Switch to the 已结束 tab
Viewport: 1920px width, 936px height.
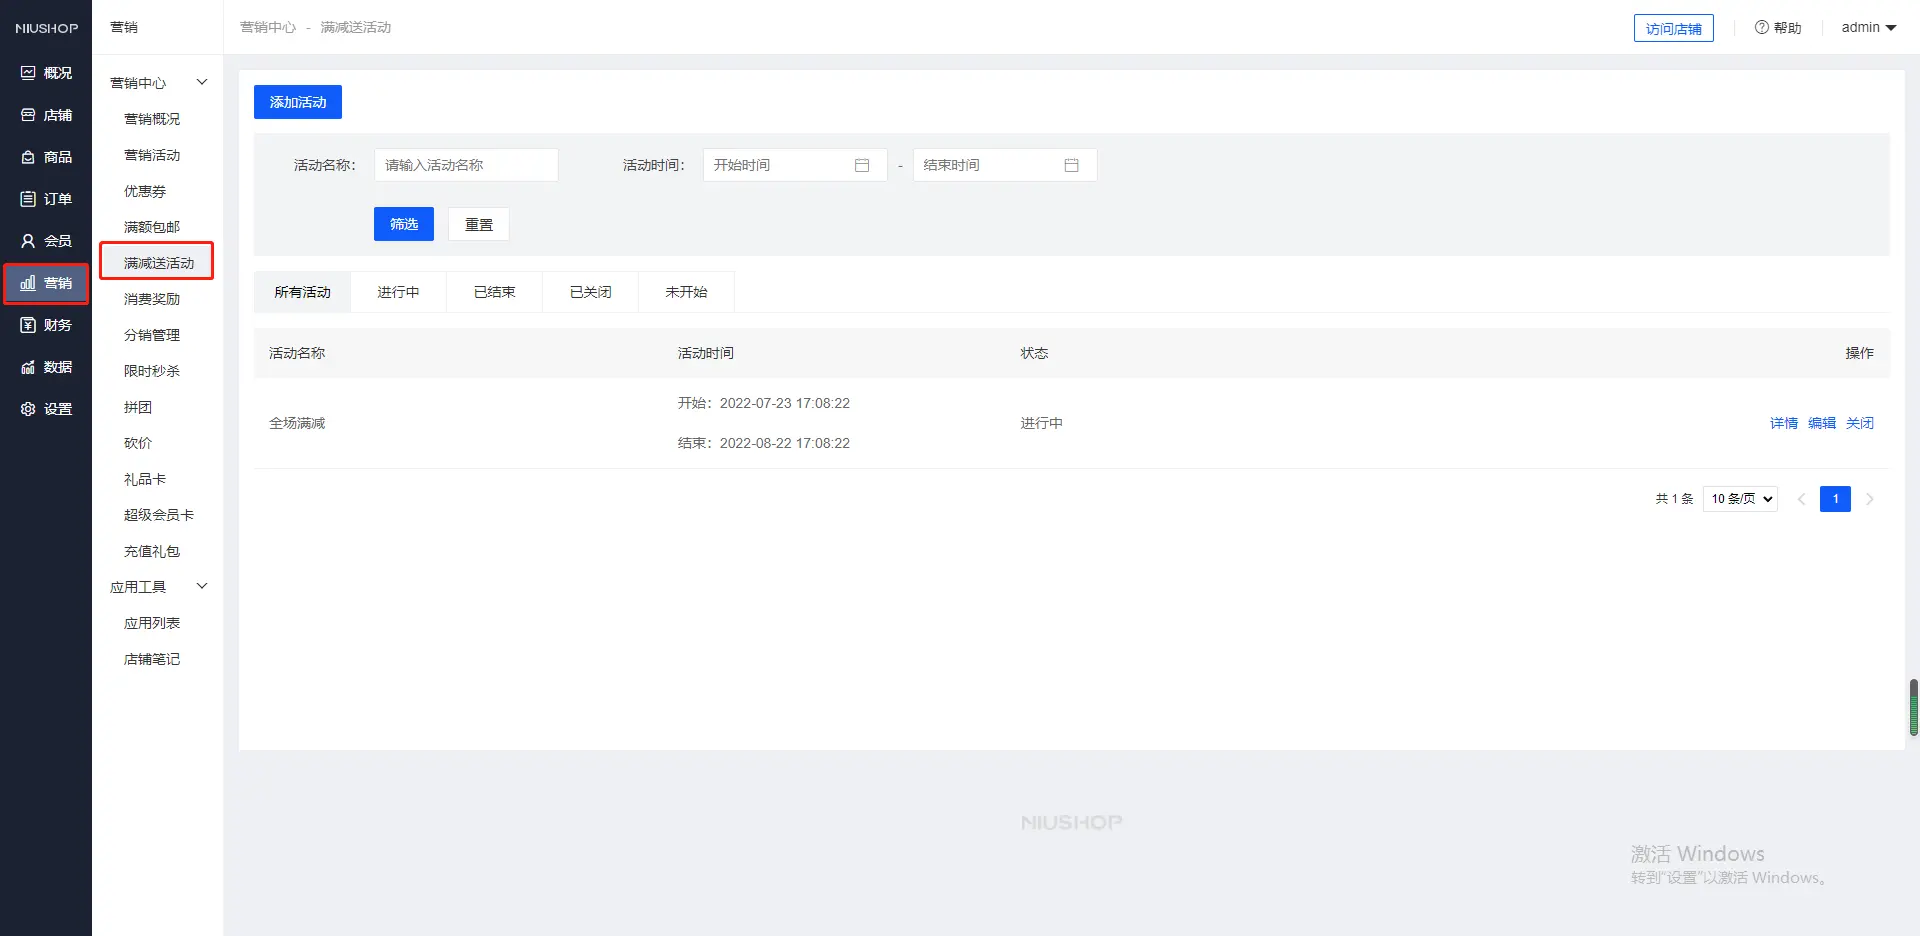pyautogui.click(x=494, y=292)
